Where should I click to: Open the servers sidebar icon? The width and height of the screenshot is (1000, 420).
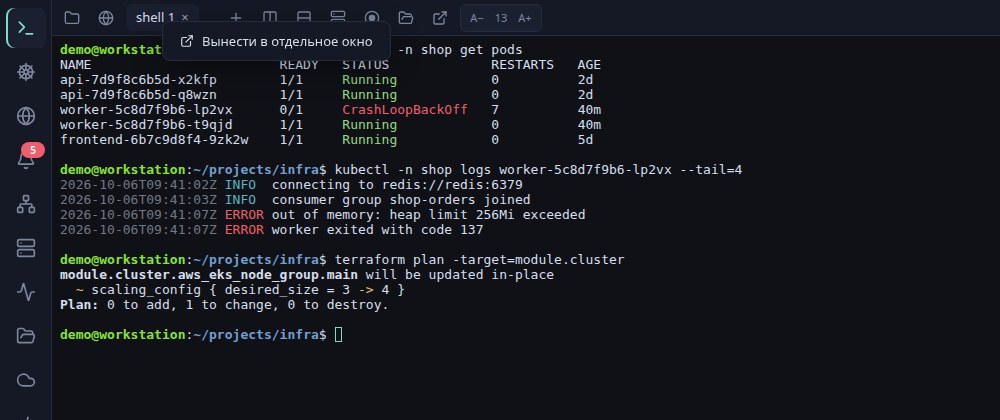(x=26, y=248)
